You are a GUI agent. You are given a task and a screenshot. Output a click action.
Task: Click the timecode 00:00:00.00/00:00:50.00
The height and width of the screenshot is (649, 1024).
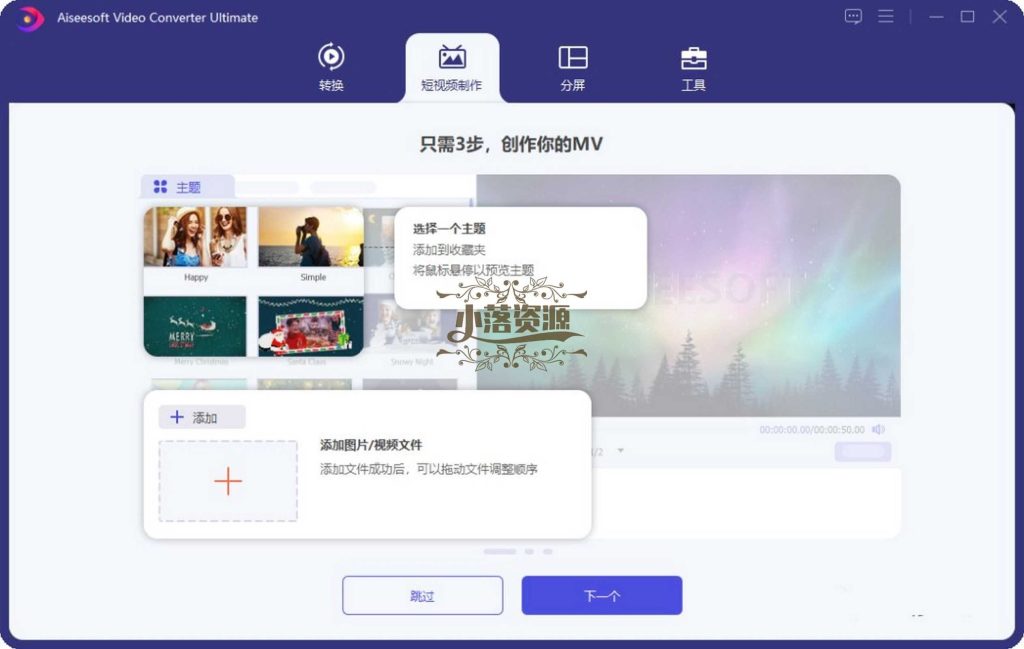pyautogui.click(x=812, y=430)
